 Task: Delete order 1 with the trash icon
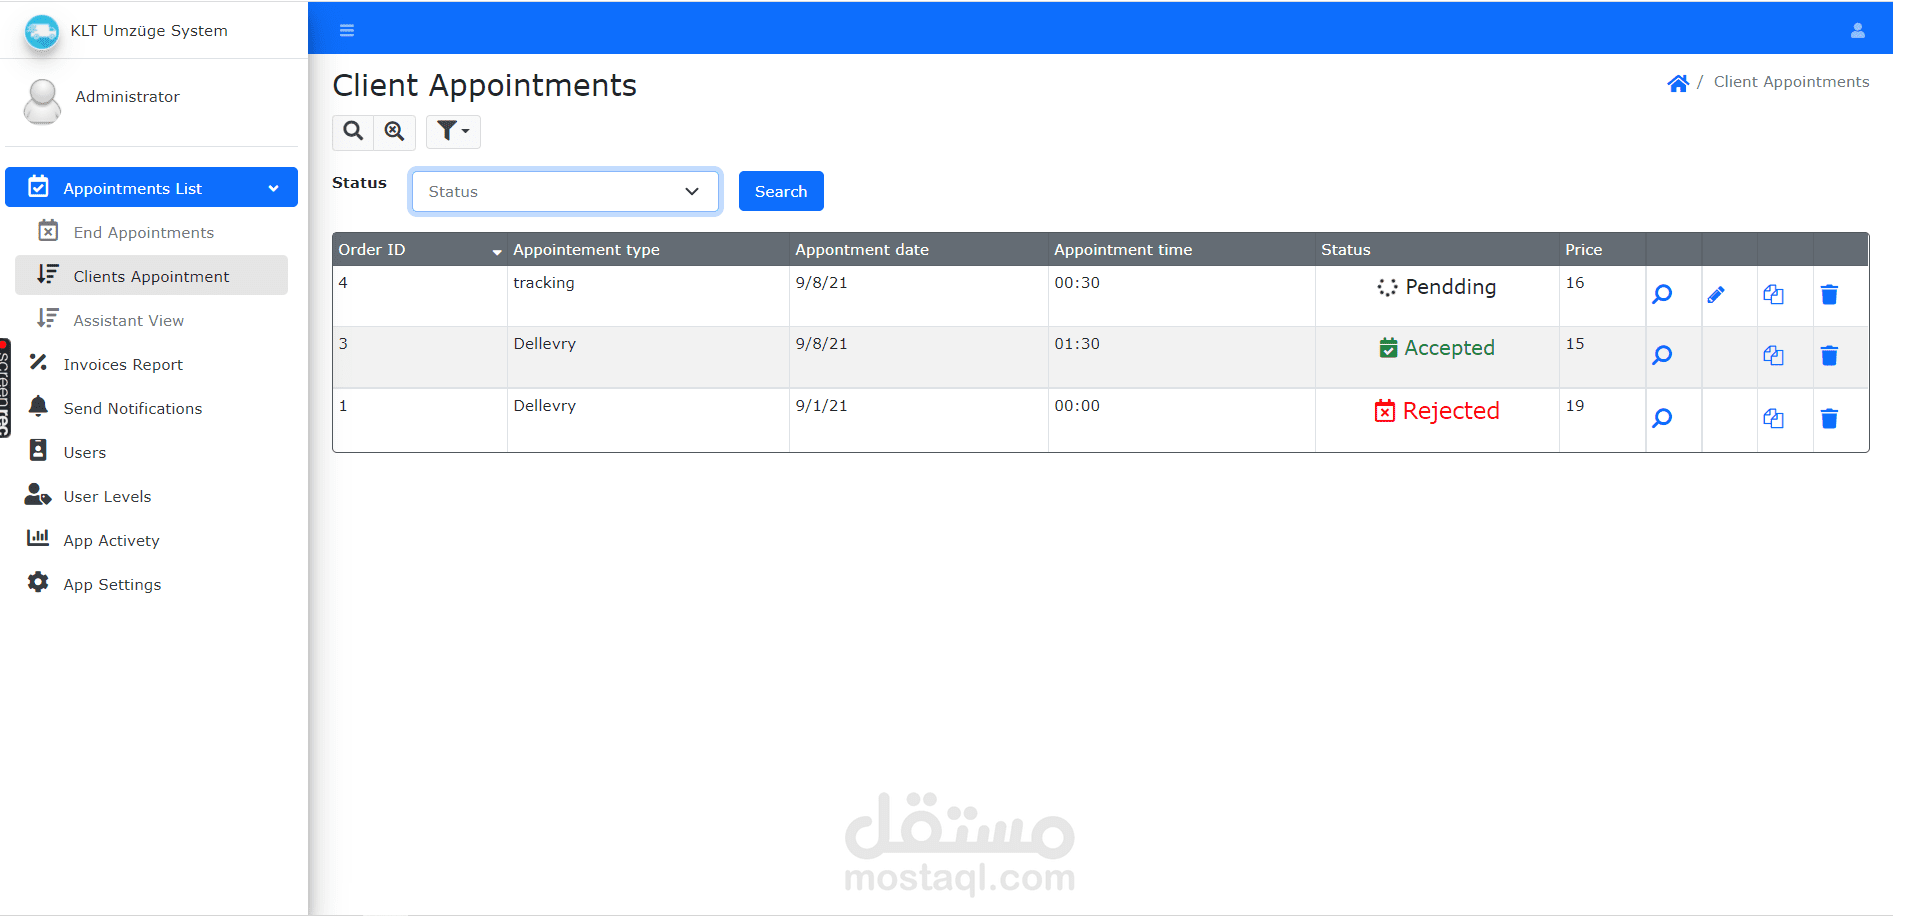click(x=1829, y=418)
